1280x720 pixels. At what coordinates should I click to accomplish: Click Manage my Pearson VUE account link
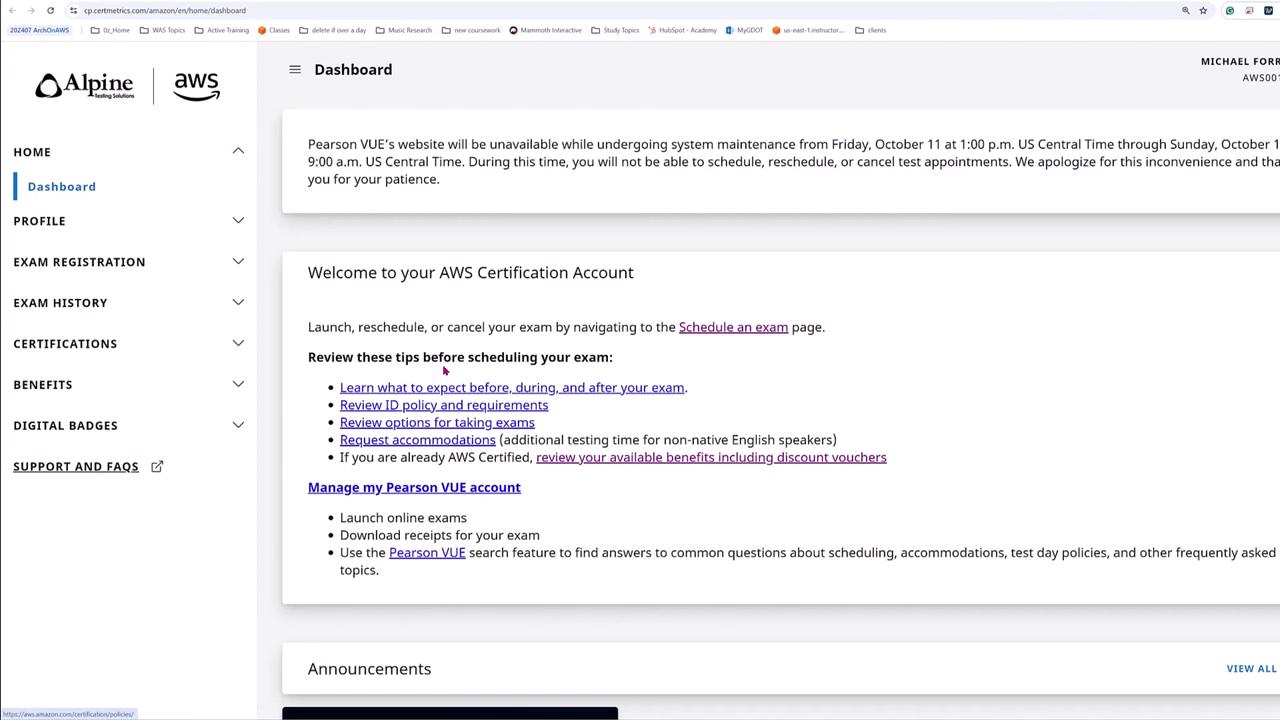tap(414, 488)
